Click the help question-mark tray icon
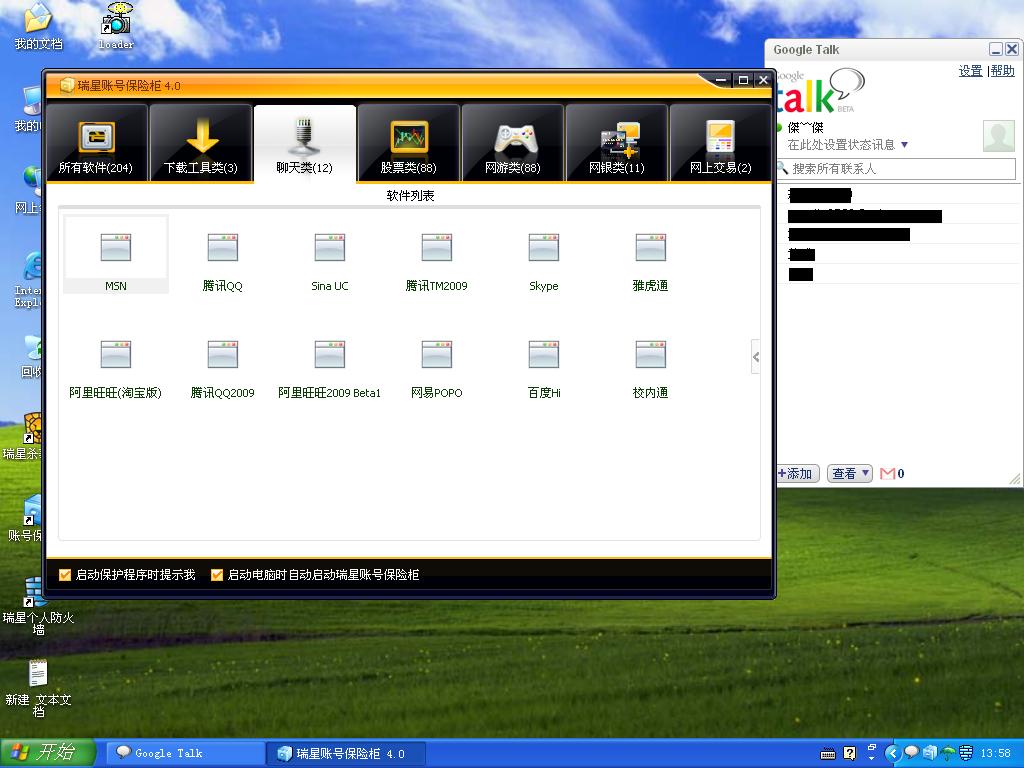This screenshot has width=1024, height=768. tap(850, 753)
